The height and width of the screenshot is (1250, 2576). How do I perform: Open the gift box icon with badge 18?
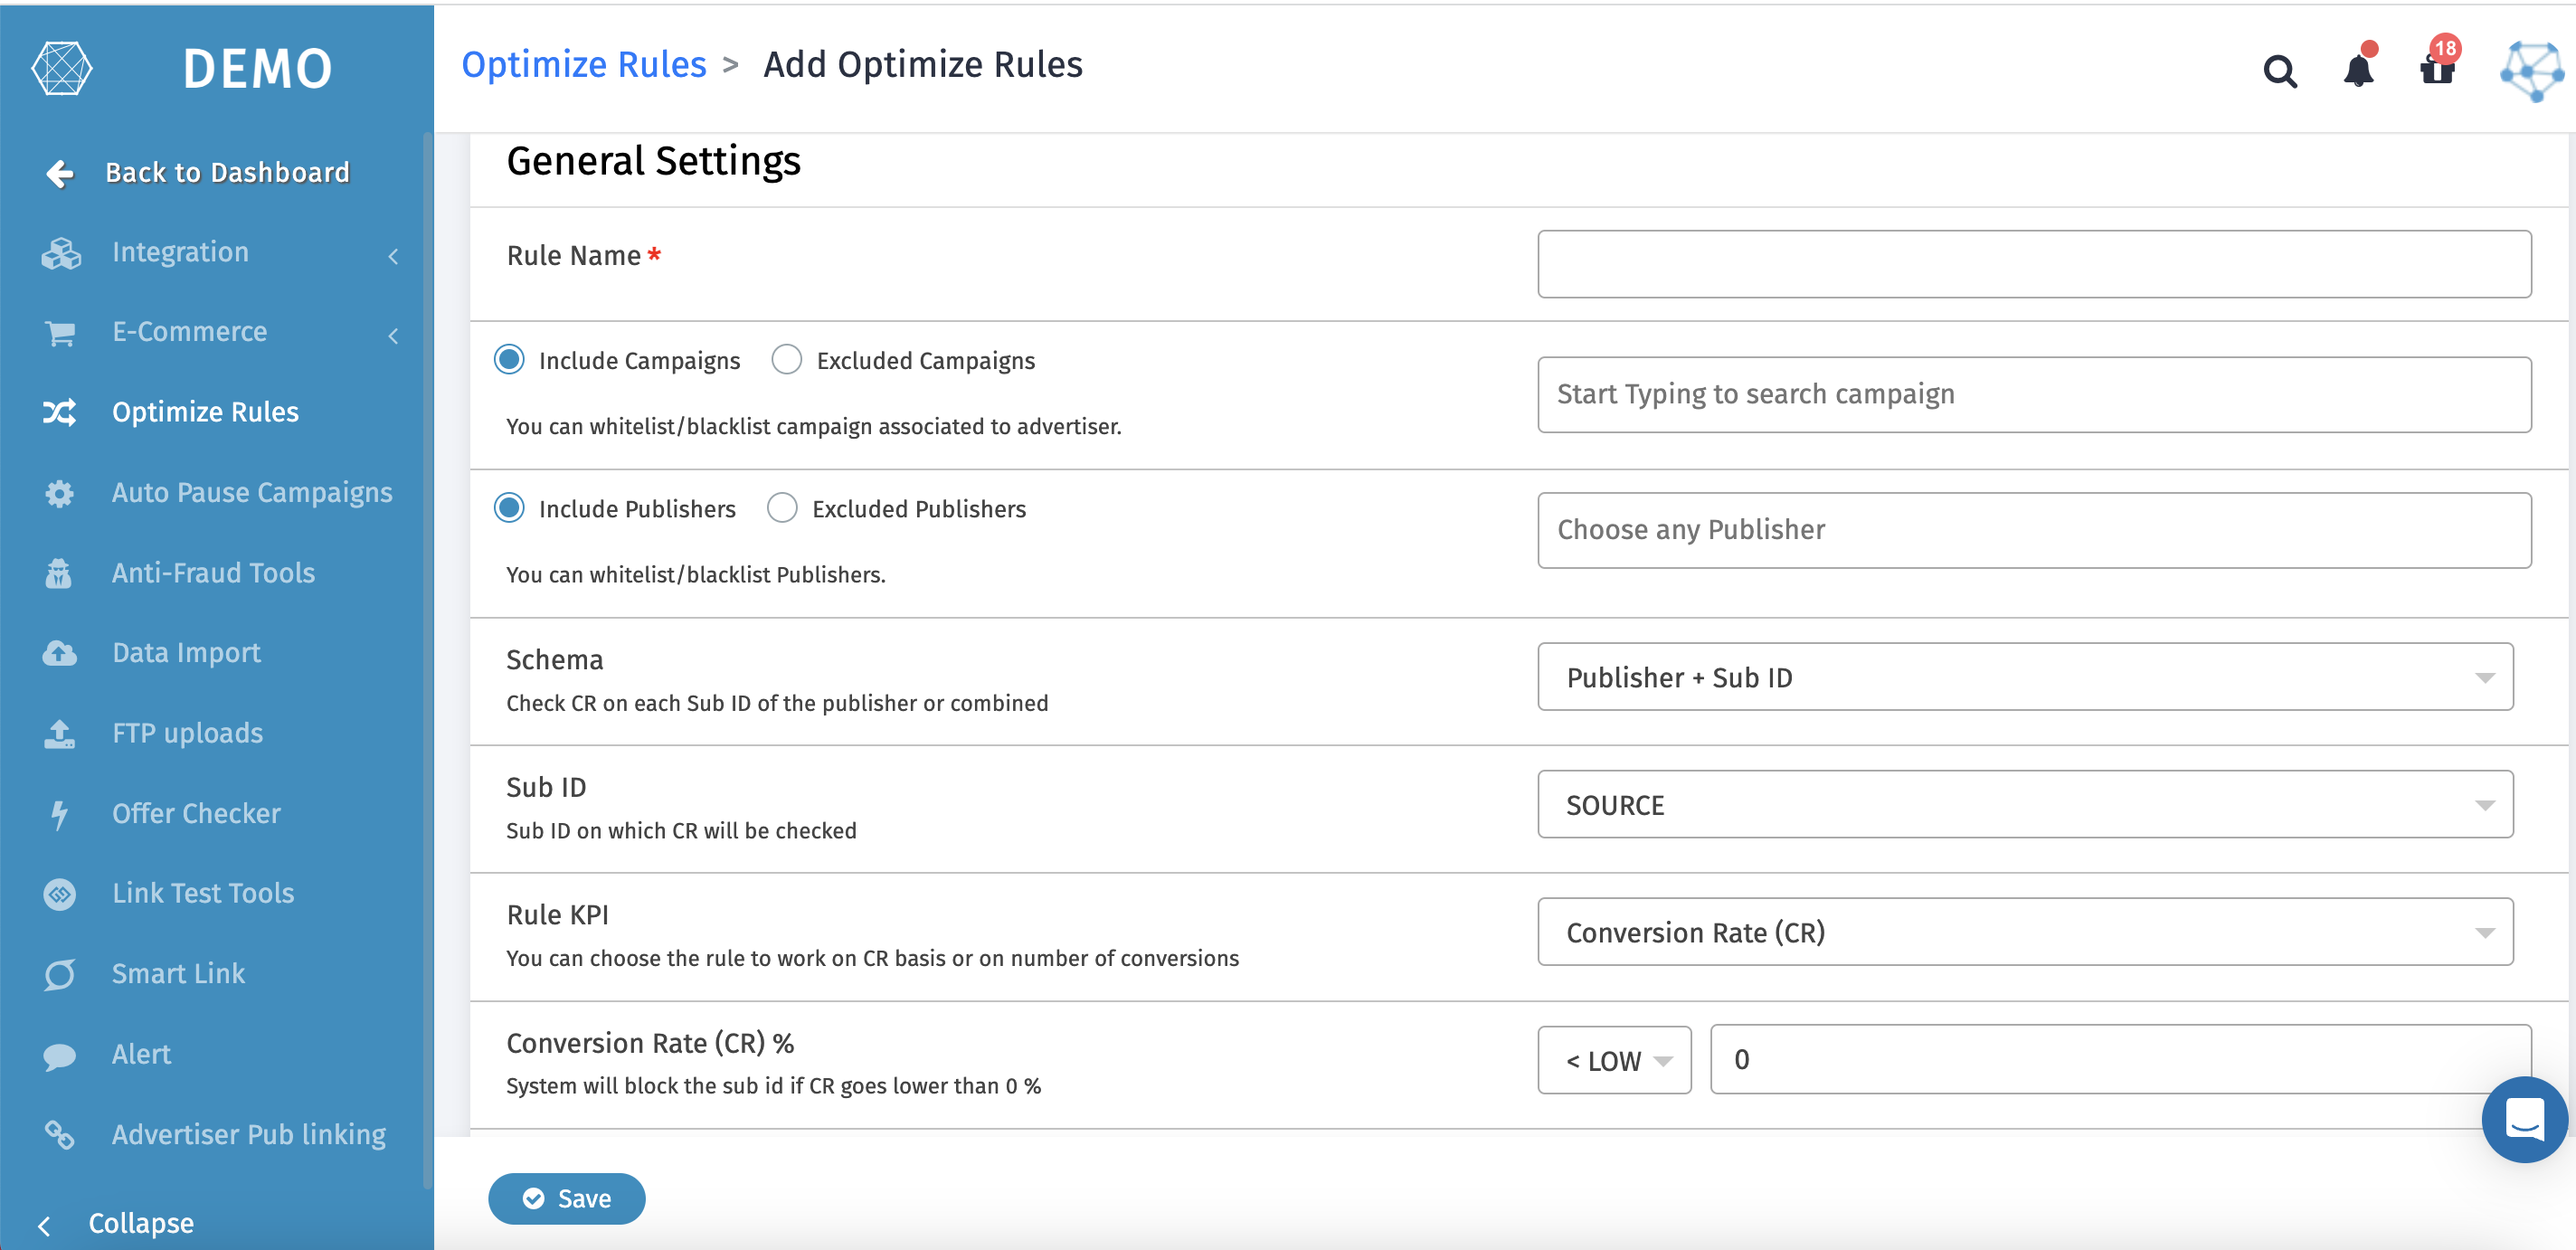point(2436,69)
